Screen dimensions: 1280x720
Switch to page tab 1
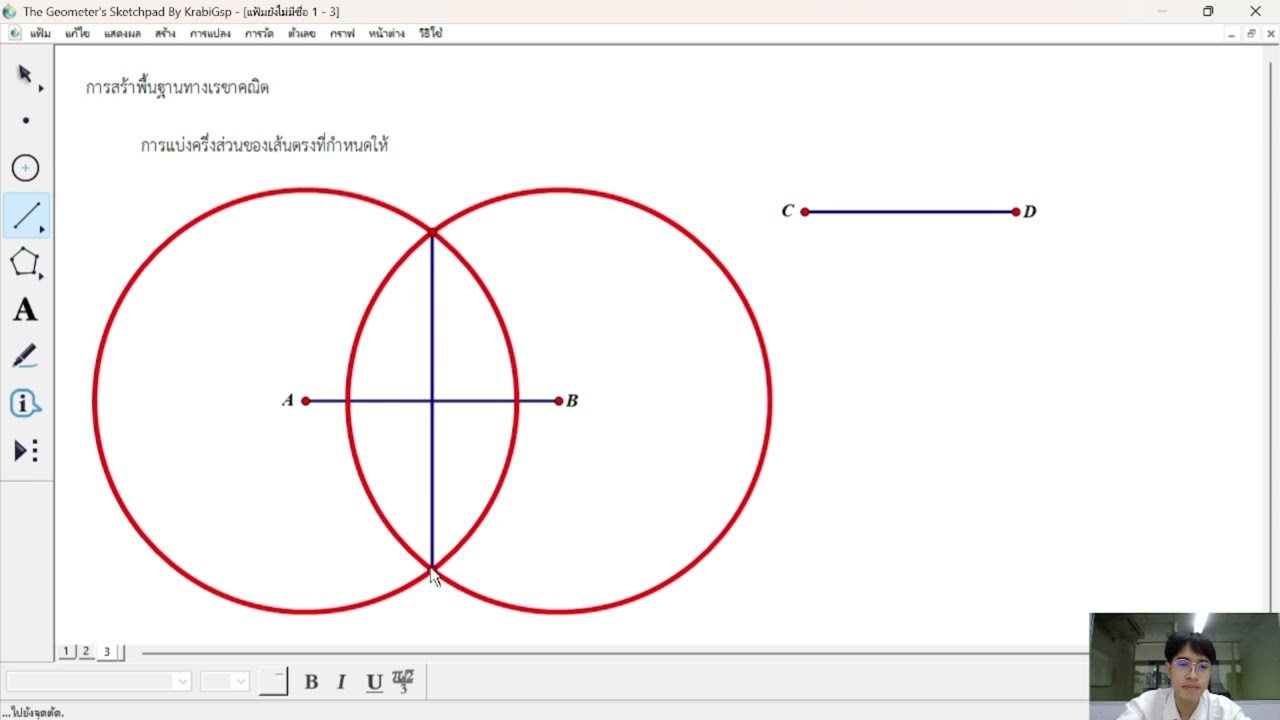pos(67,651)
